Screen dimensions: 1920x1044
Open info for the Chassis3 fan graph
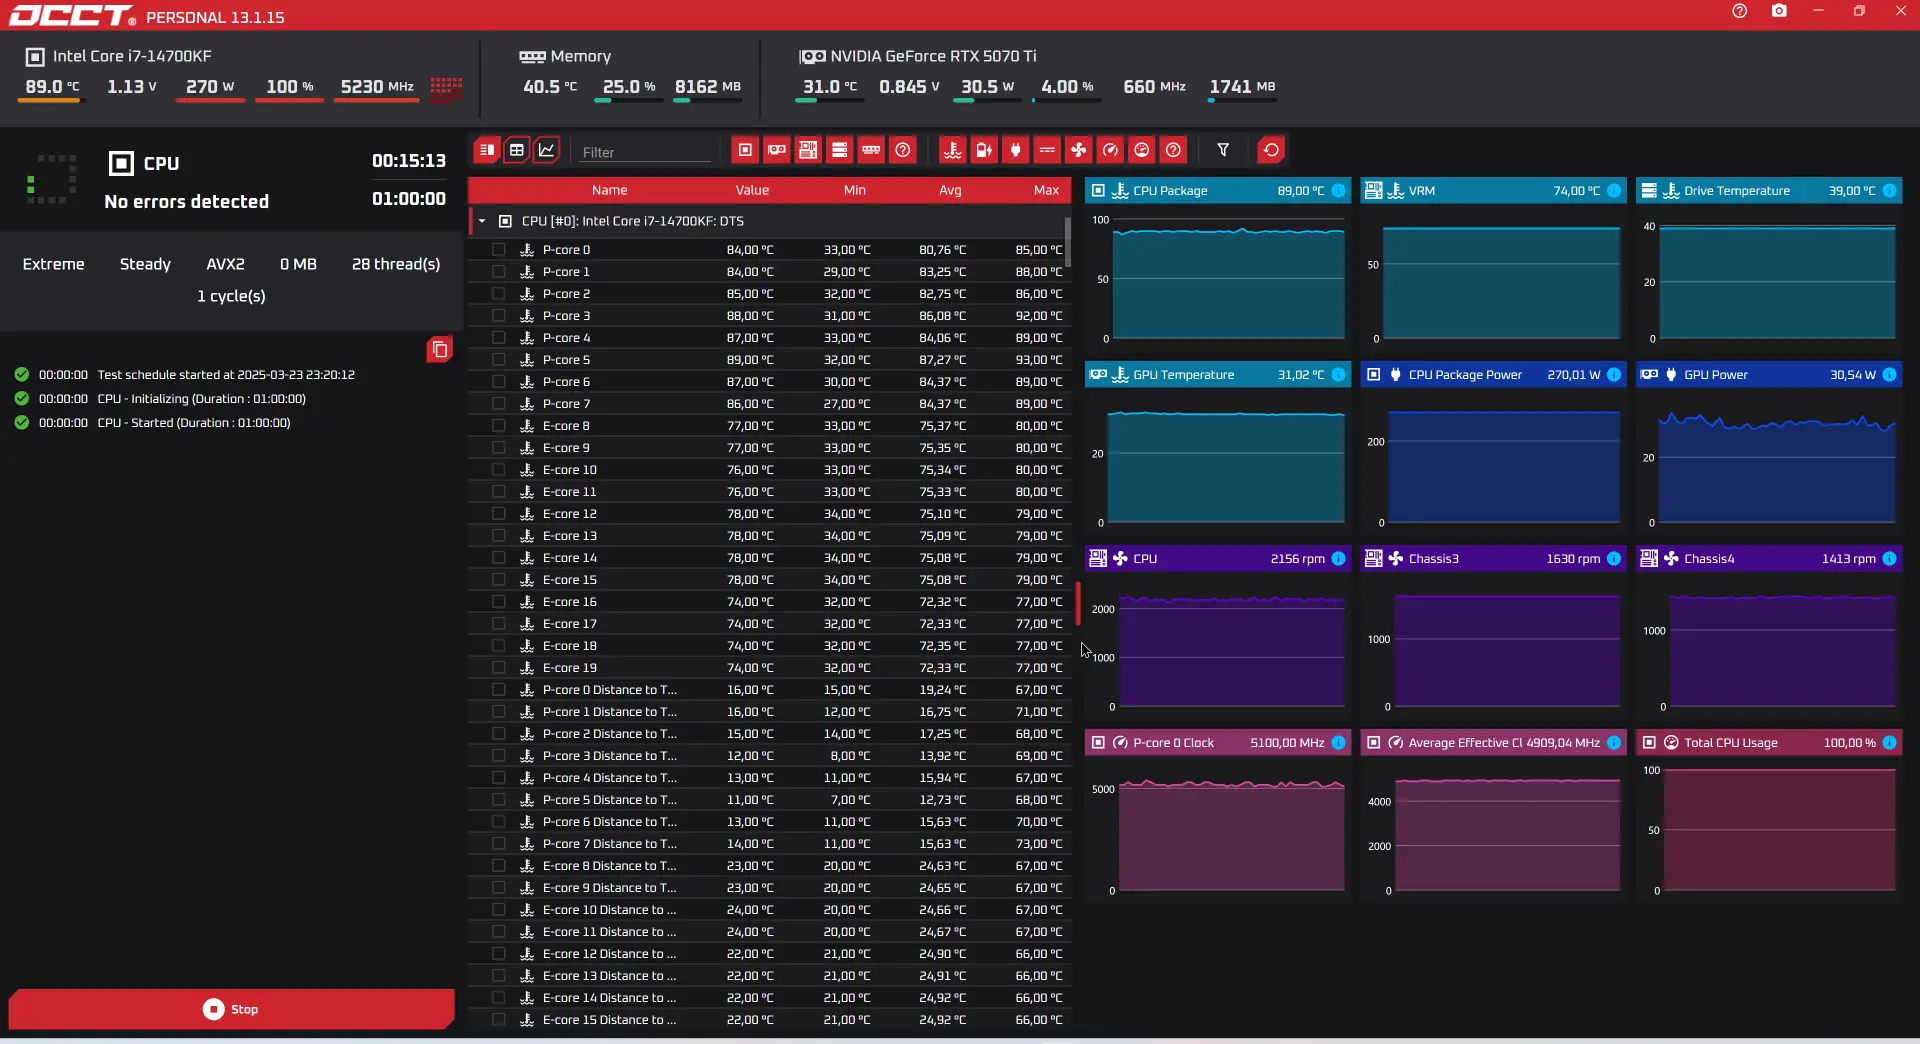tap(1614, 559)
